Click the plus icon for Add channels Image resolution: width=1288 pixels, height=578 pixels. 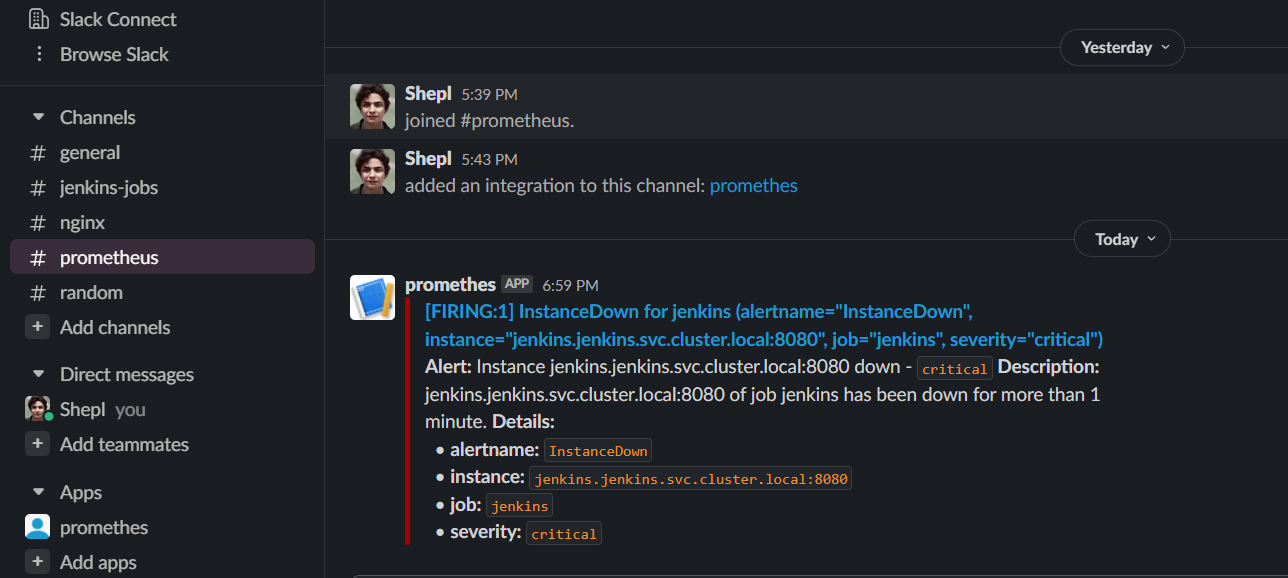pyautogui.click(x=37, y=327)
